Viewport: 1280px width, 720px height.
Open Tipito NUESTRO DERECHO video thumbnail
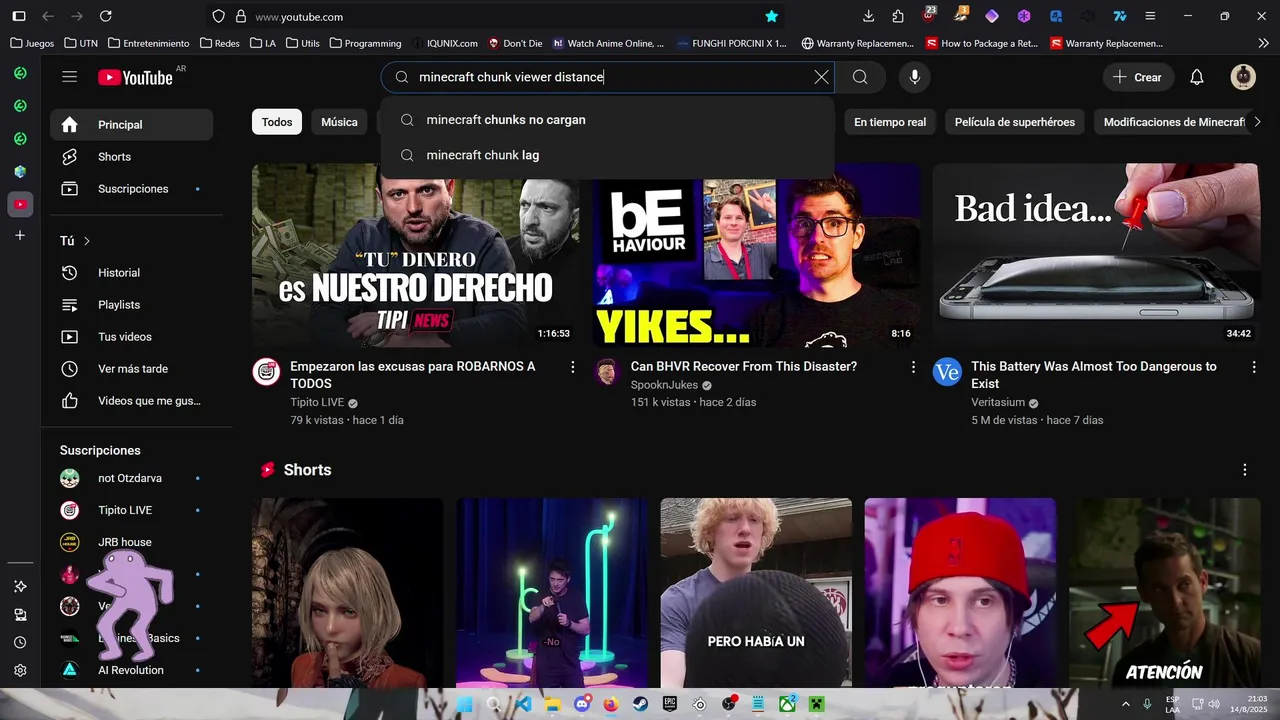(416, 255)
